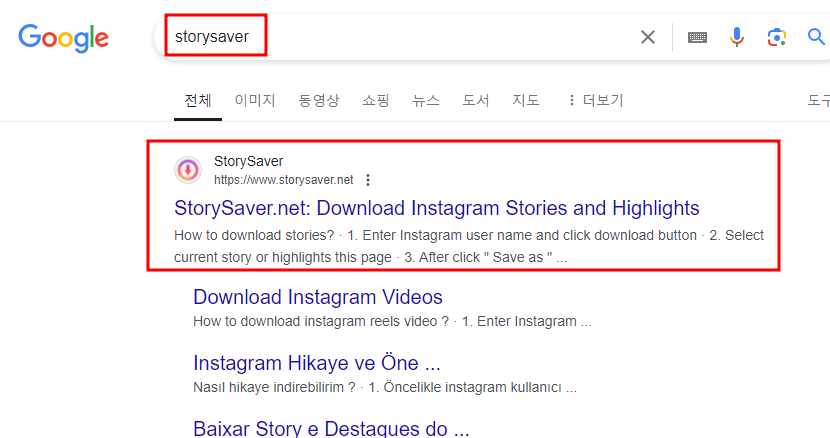Open Instagram Hikaye ve Öne sitelink
Image resolution: width=830 pixels, height=438 pixels.
point(317,363)
